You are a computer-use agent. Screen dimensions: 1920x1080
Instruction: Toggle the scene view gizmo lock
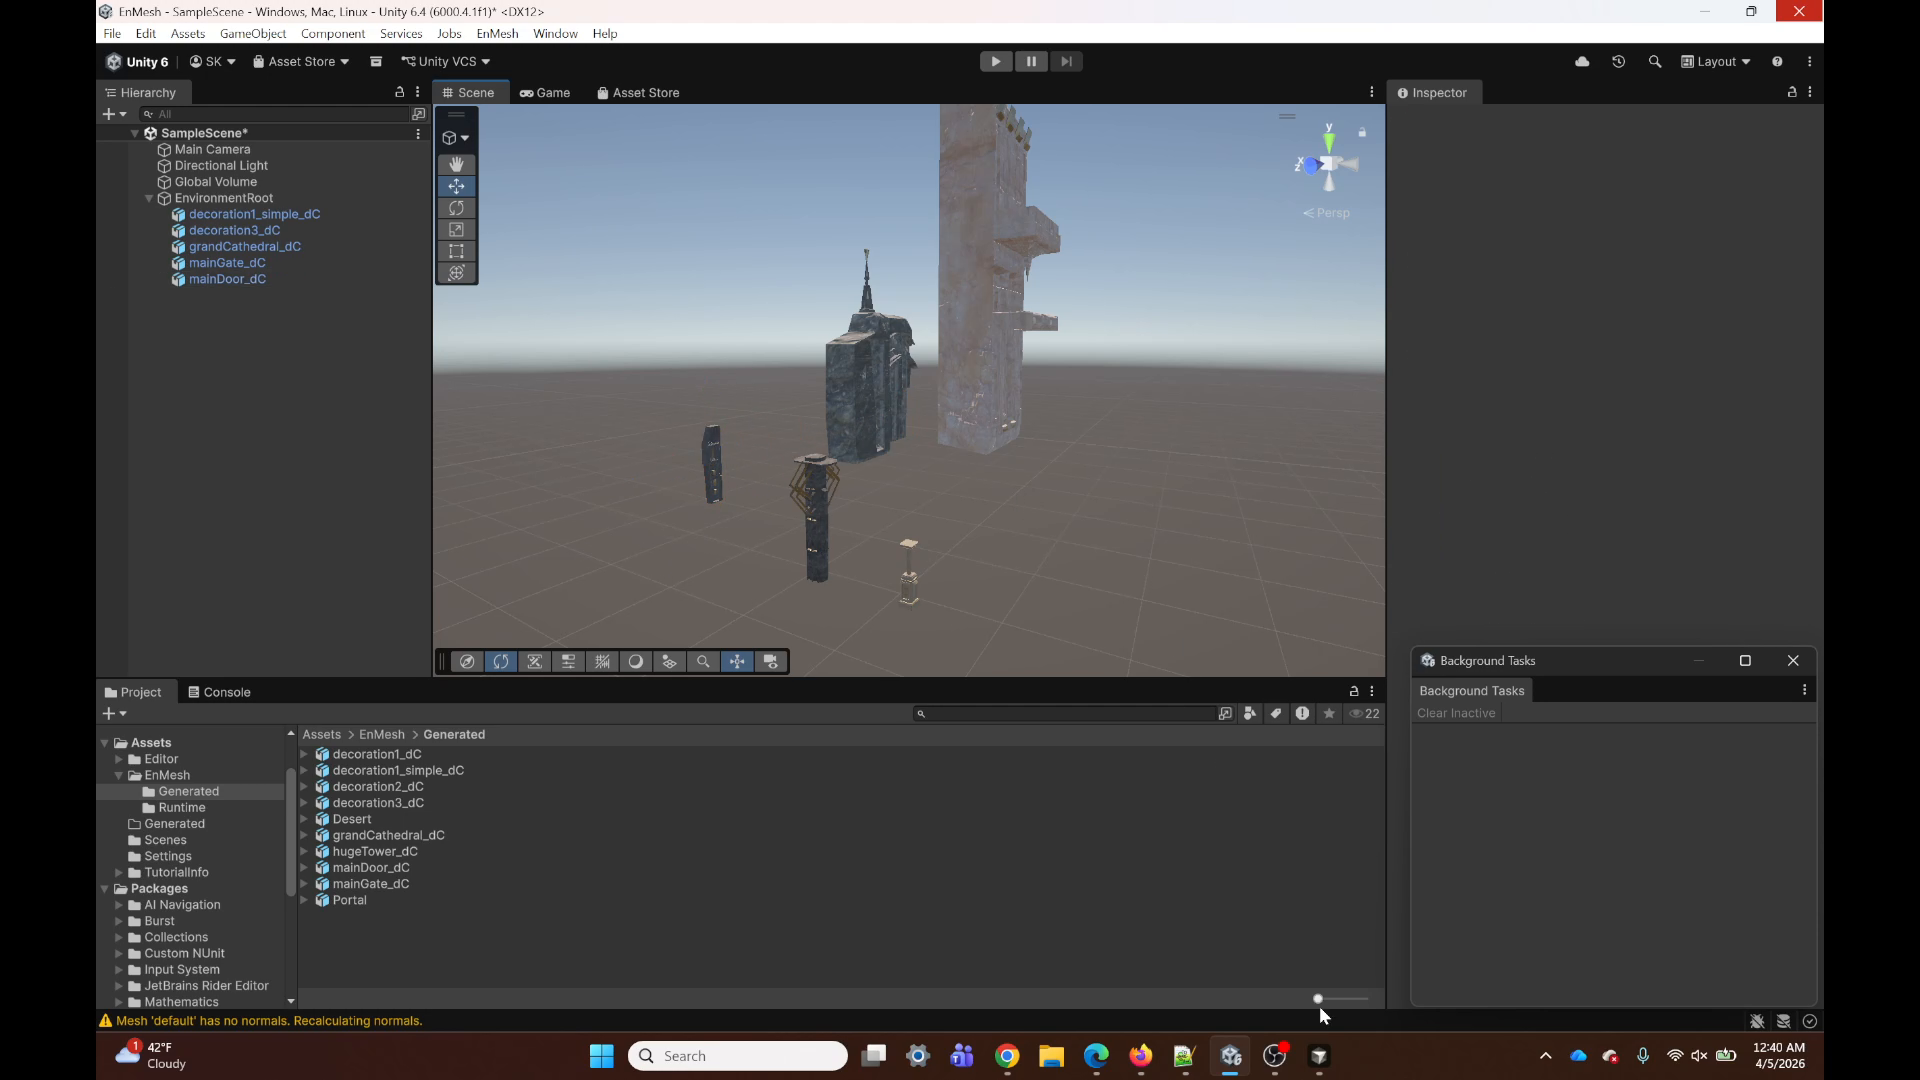(1362, 132)
